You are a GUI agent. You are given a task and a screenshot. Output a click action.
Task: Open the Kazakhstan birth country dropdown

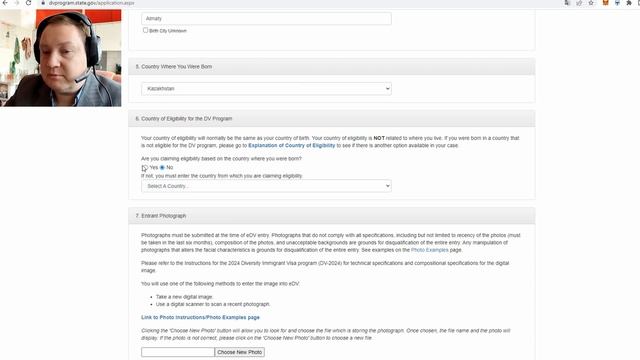point(266,89)
